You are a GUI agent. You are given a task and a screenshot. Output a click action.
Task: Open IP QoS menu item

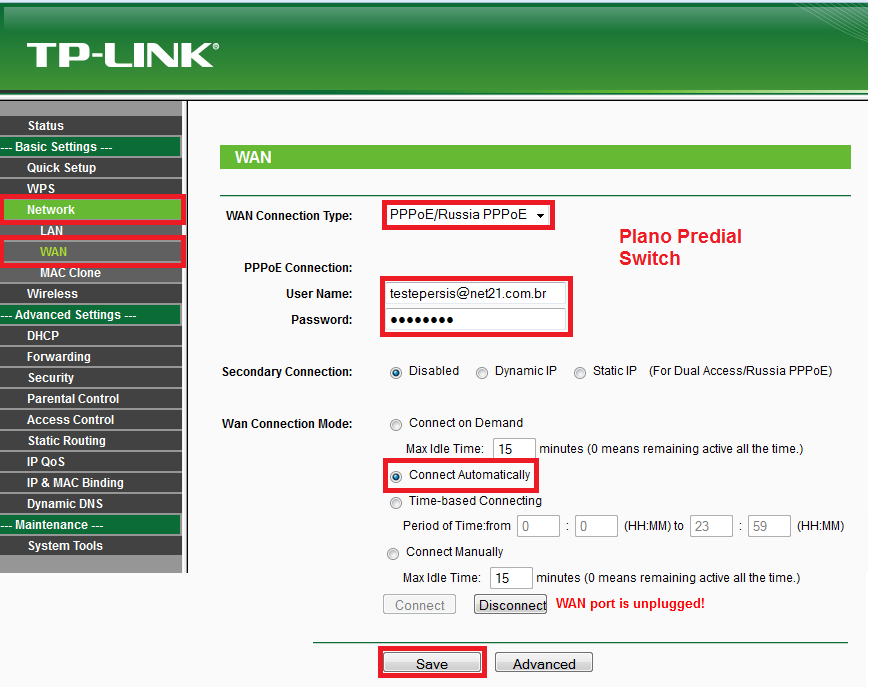click(91, 462)
